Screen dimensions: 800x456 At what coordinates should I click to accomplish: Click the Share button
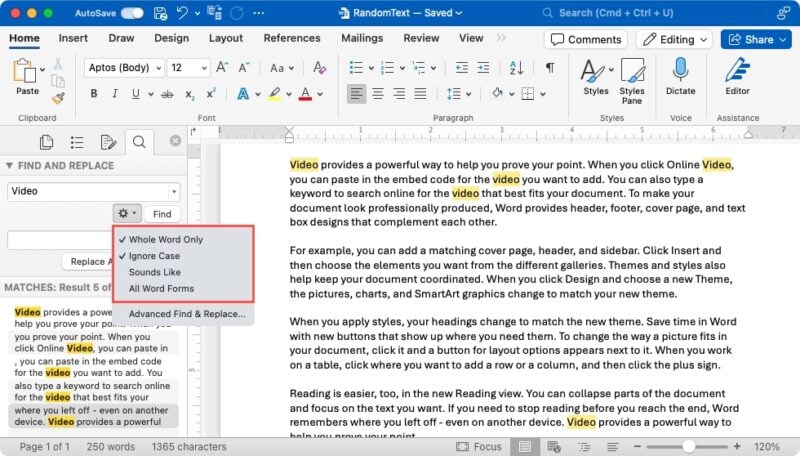pos(756,39)
